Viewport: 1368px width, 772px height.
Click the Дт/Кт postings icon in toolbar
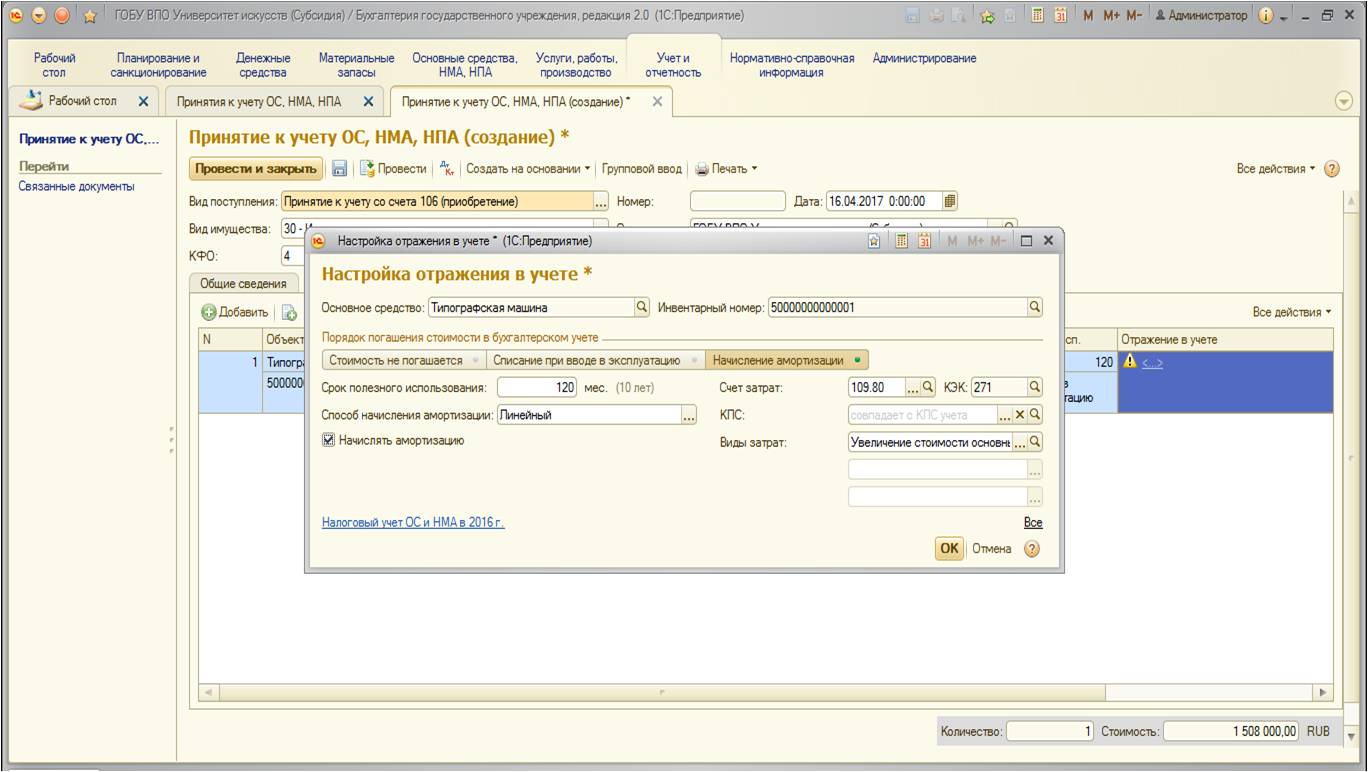447,169
